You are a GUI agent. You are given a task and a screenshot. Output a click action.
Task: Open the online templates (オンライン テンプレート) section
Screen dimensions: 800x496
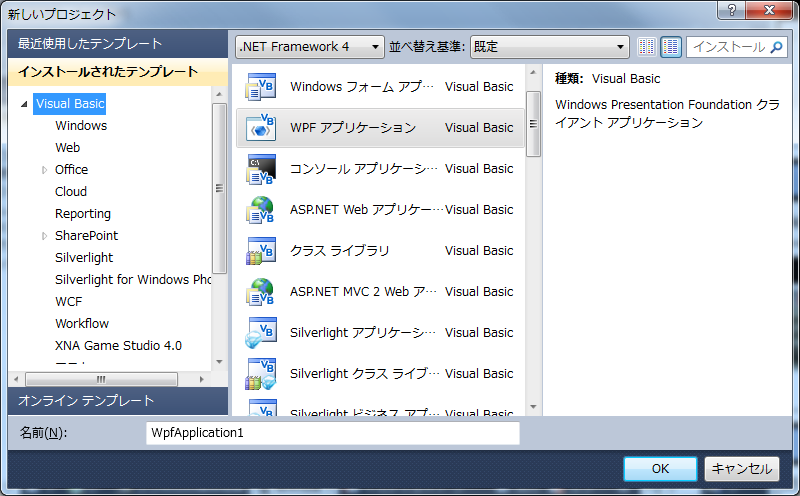(x=118, y=401)
